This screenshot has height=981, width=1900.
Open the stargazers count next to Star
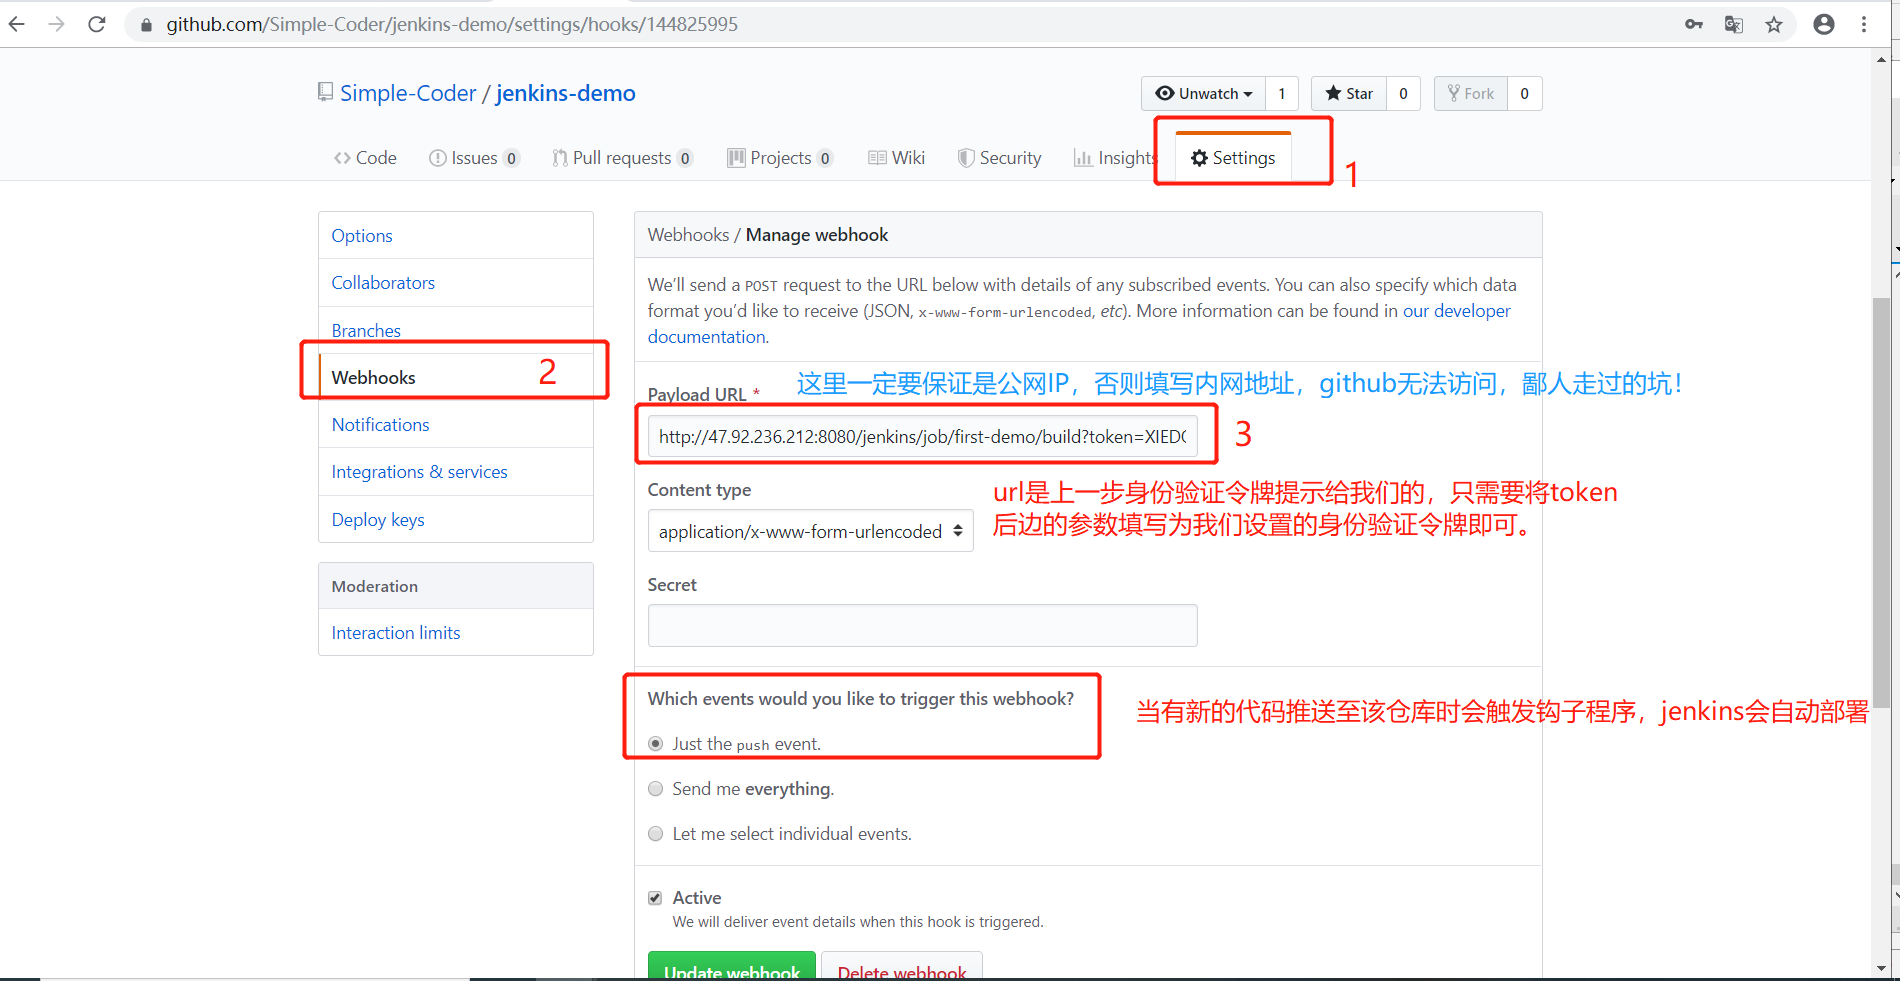click(x=1403, y=93)
